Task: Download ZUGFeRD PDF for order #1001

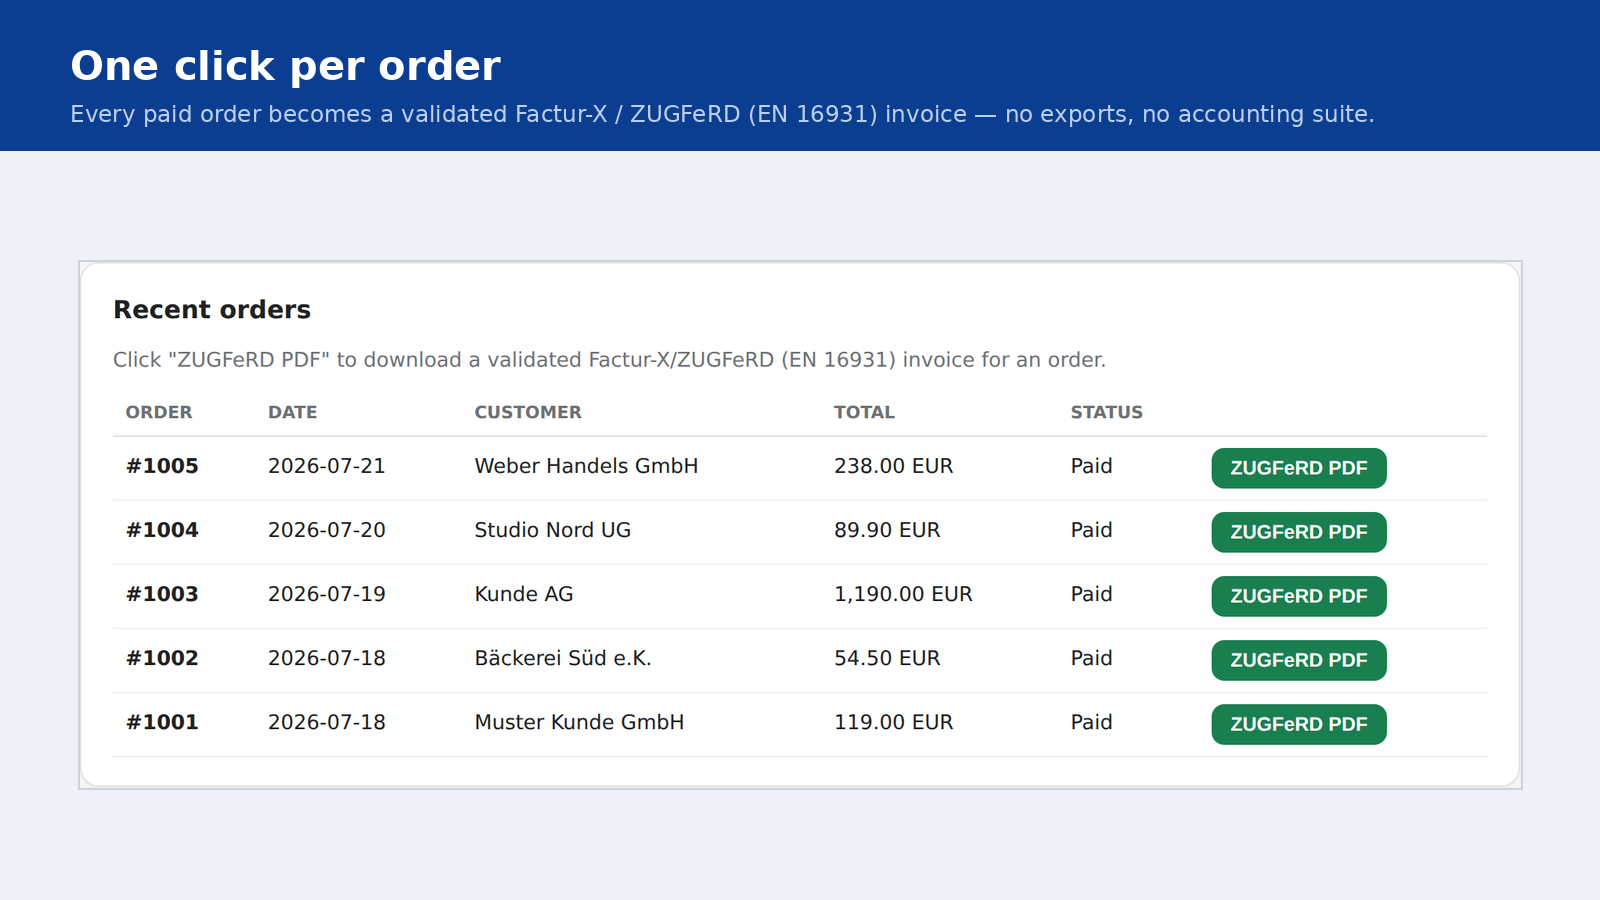Action: click(1298, 724)
